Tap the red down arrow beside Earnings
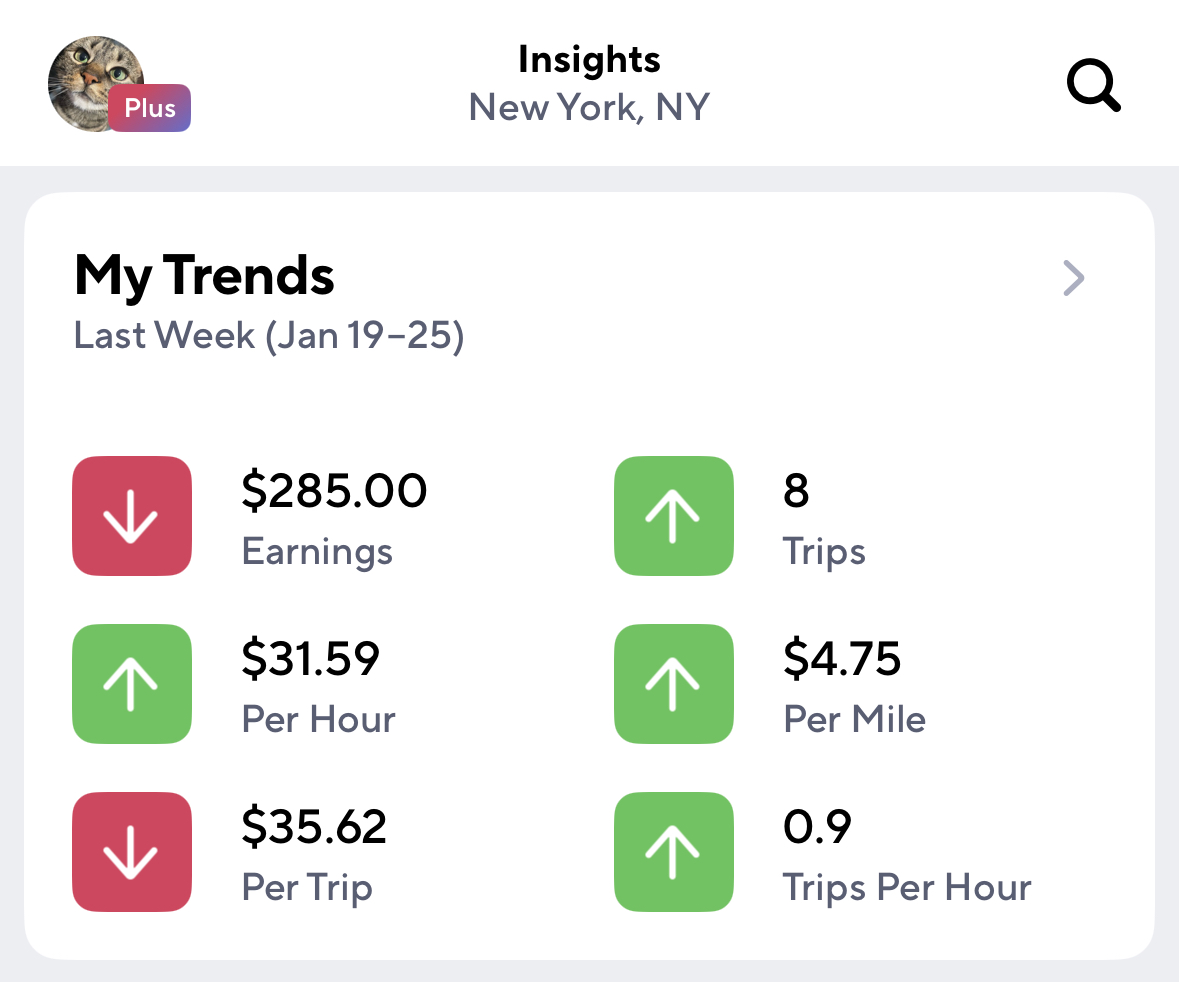The height and width of the screenshot is (982, 1179). pos(132,516)
